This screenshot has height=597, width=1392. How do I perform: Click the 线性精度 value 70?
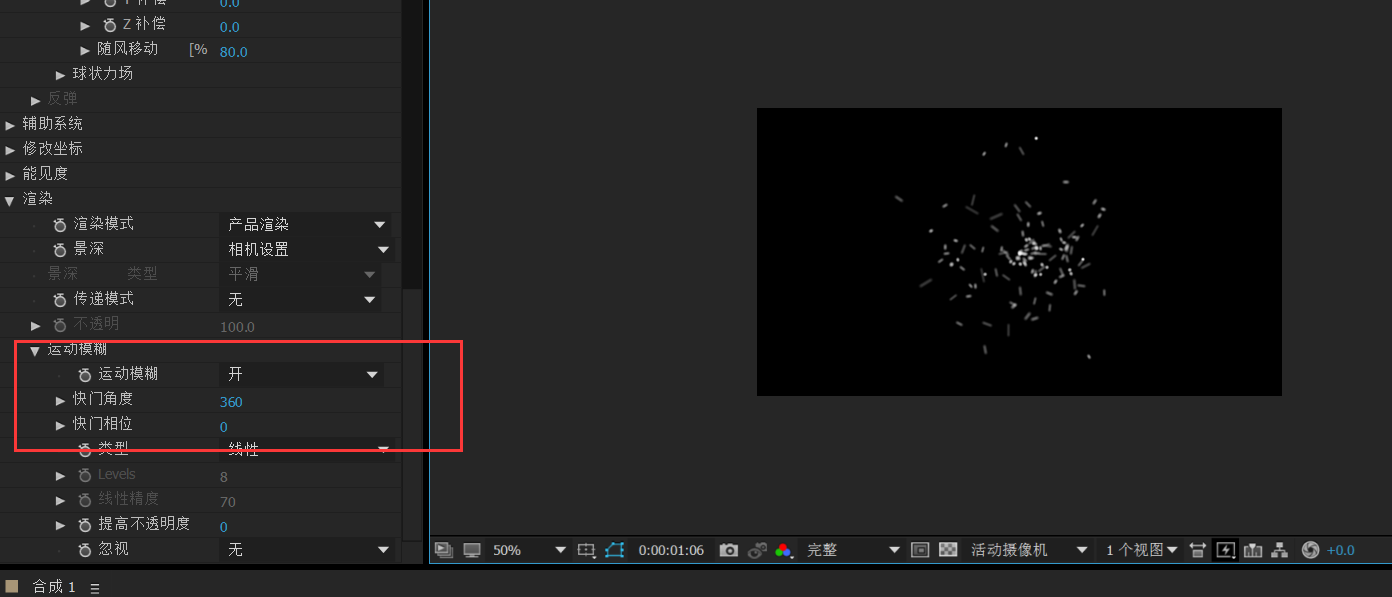click(228, 502)
